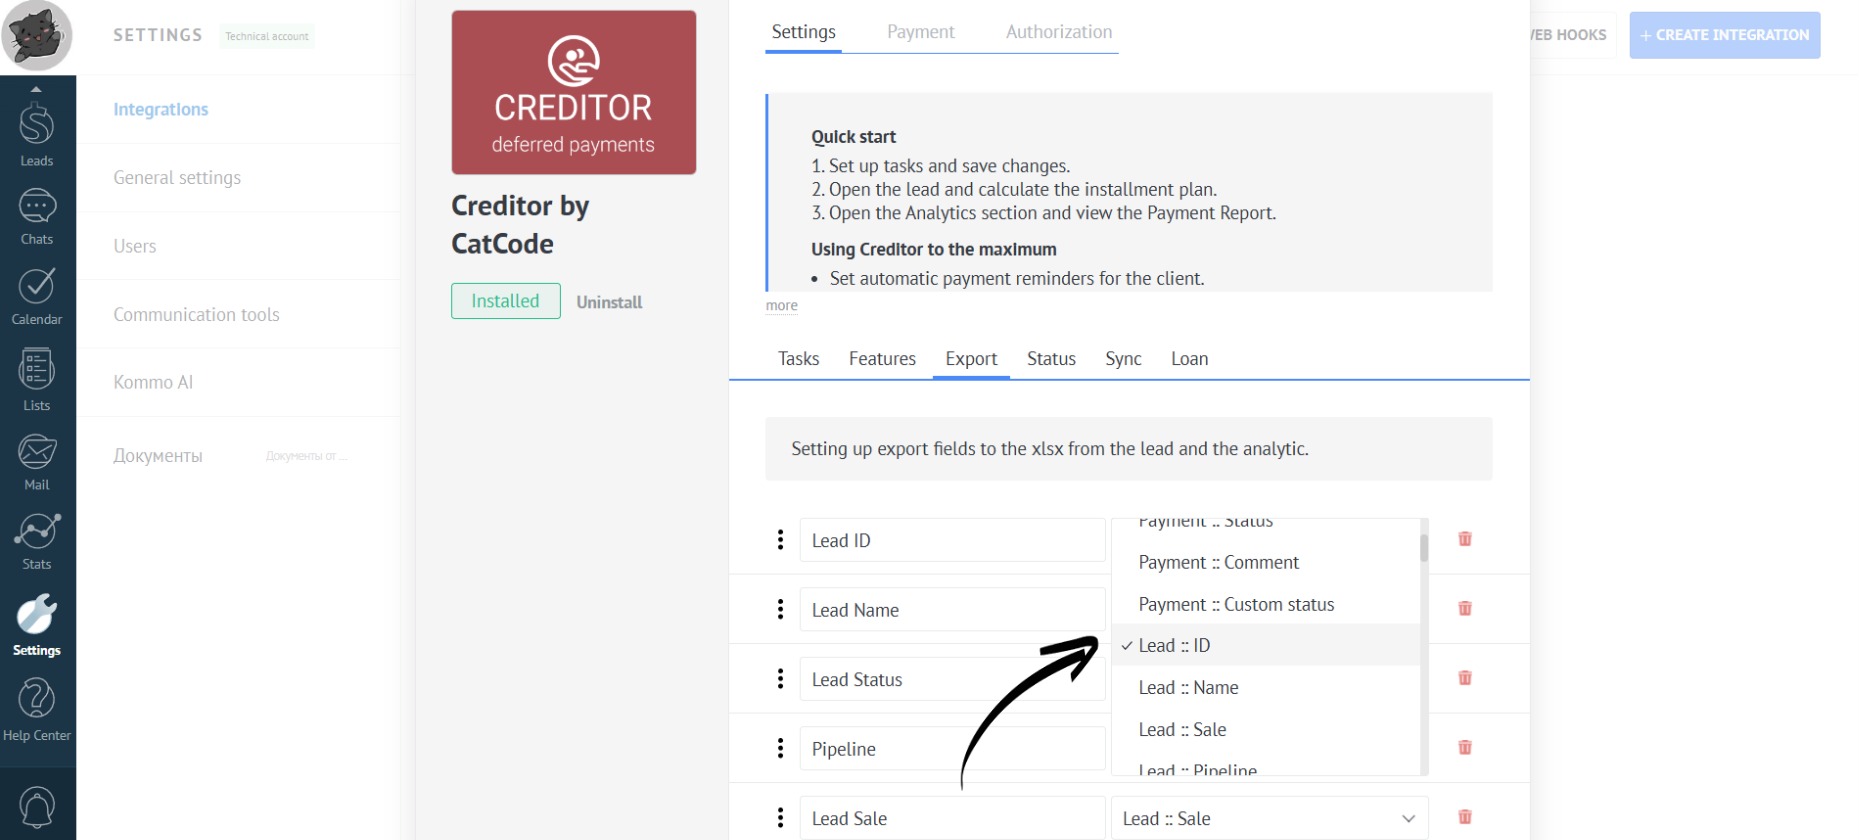Click drag handle beside Lead ID field

coord(780,540)
